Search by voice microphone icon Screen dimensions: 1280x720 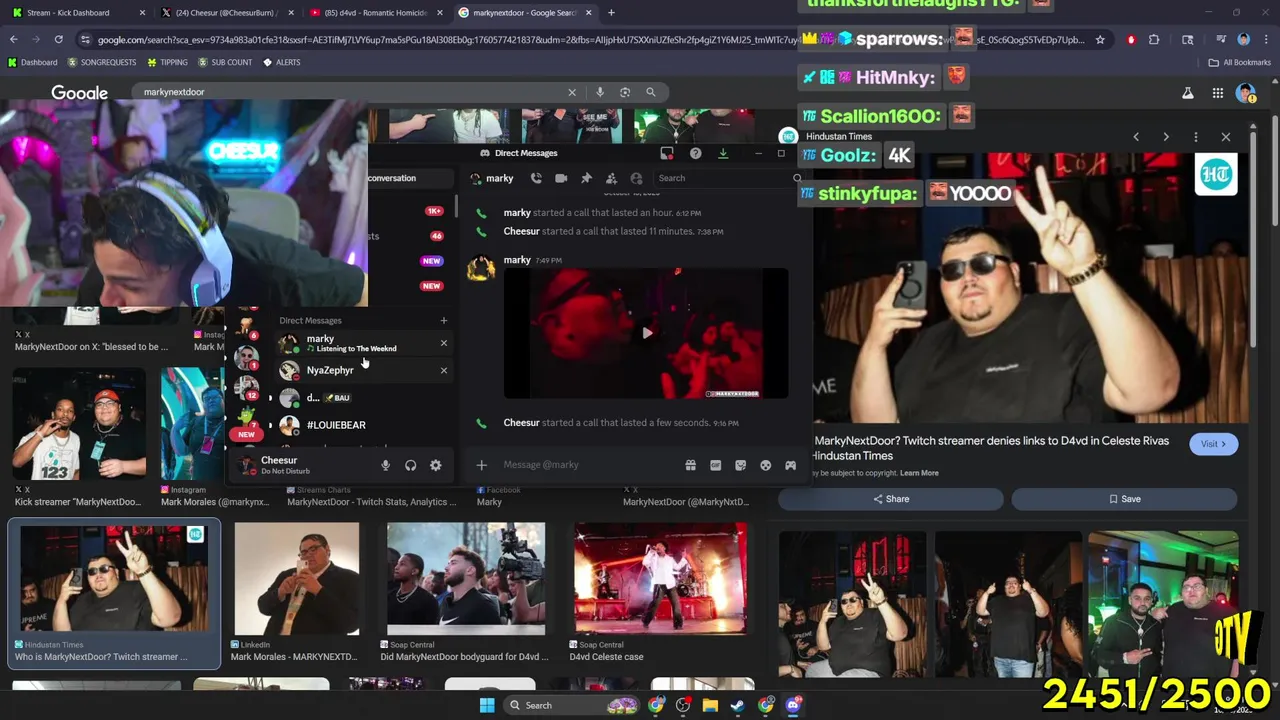[599, 92]
